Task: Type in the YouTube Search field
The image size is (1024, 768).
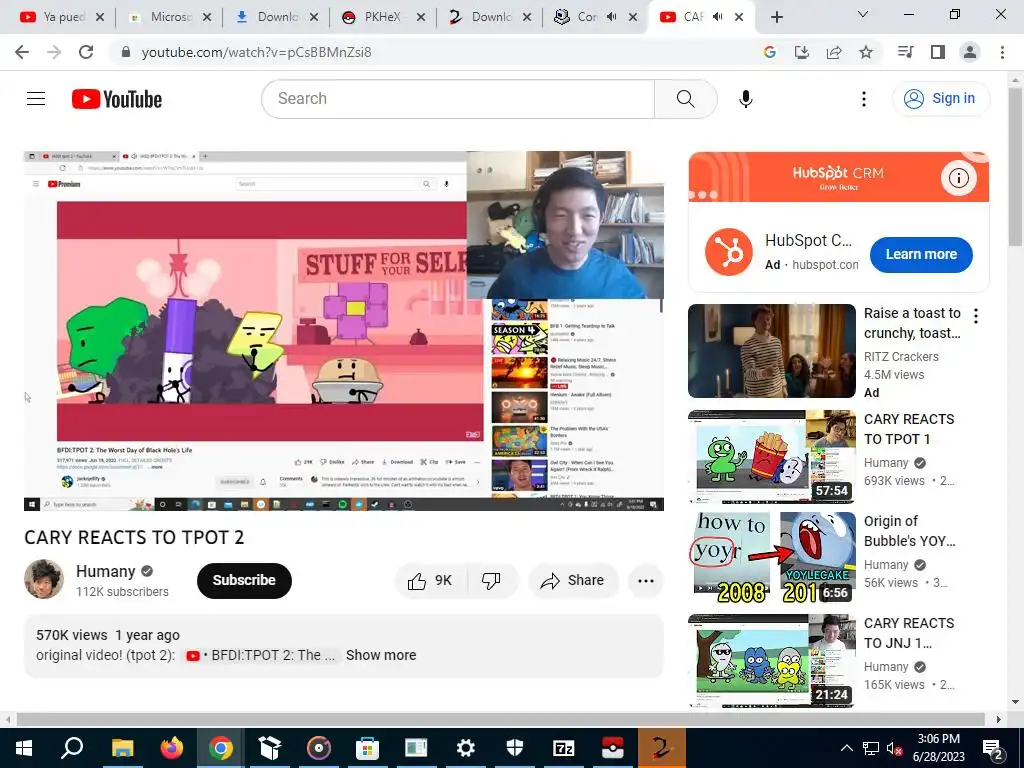Action: coord(458,99)
